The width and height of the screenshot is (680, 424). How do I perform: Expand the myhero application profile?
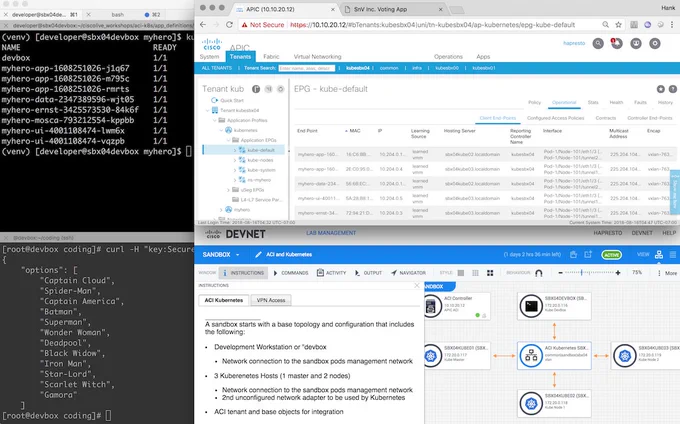pos(221,210)
